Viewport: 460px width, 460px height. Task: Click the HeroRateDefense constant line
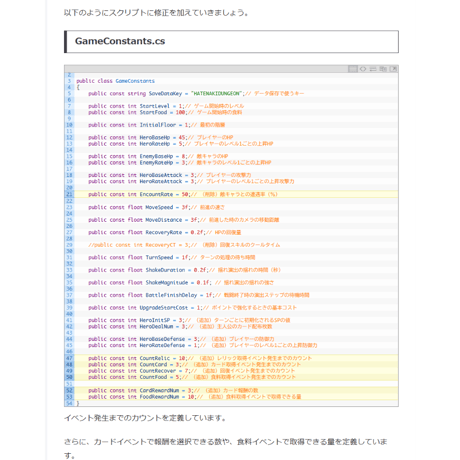click(203, 345)
